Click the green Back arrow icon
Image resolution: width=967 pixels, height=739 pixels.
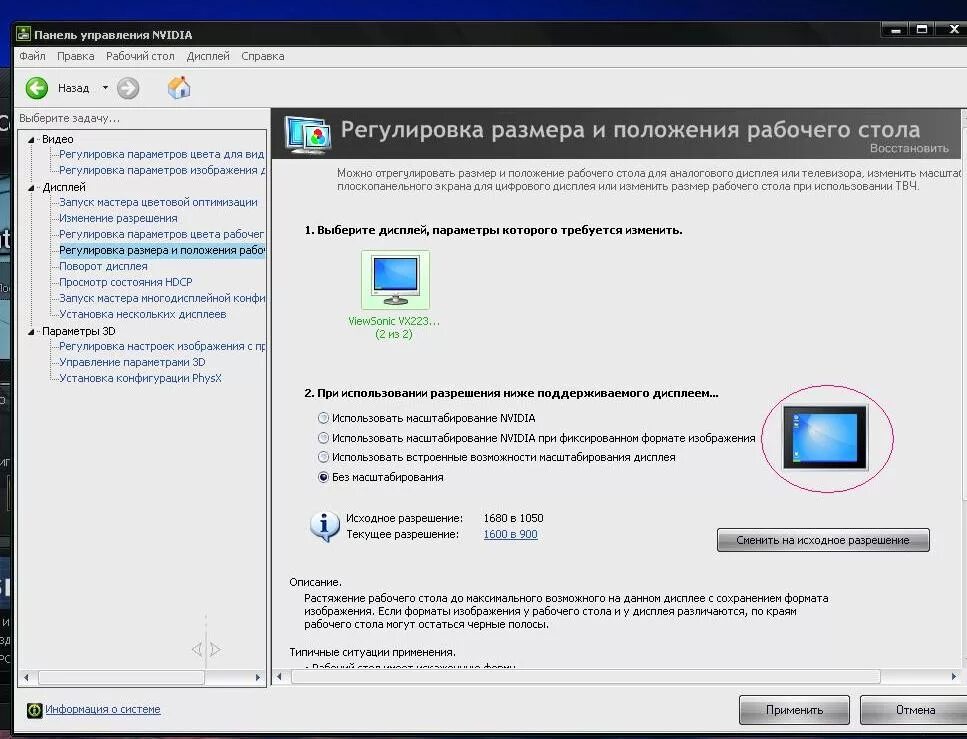pyautogui.click(x=37, y=88)
